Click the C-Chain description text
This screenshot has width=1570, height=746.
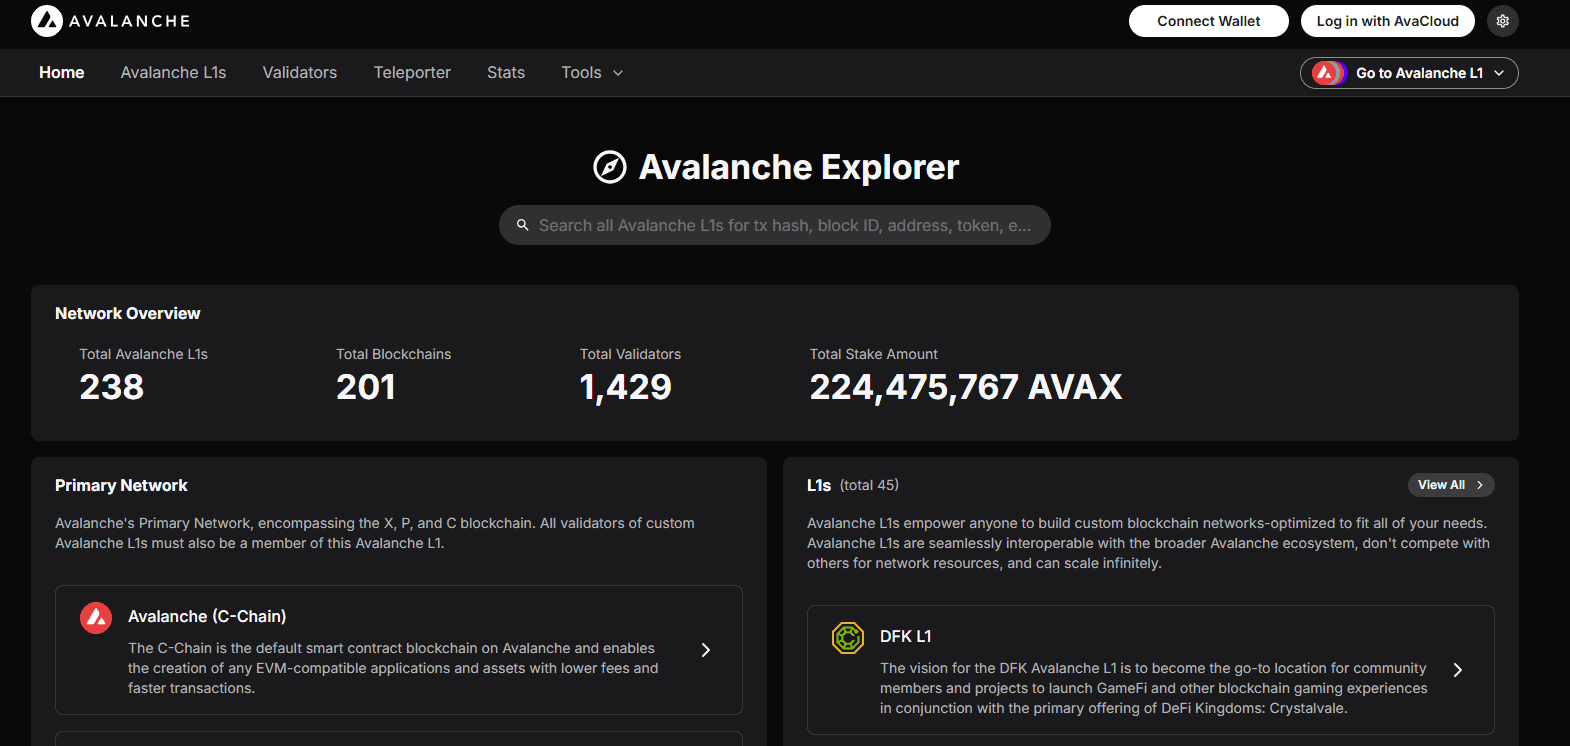click(393, 668)
